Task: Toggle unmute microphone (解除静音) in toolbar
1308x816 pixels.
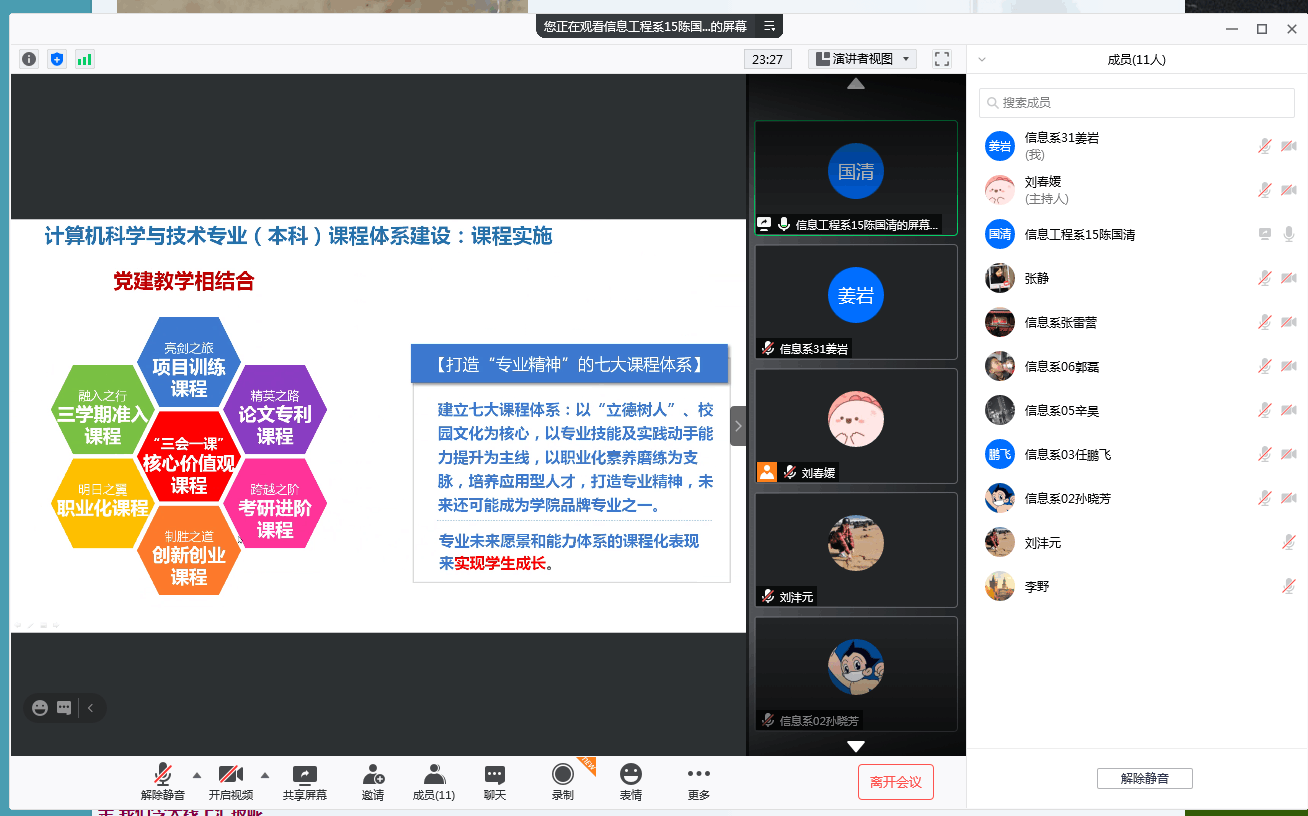Action: [x=163, y=782]
